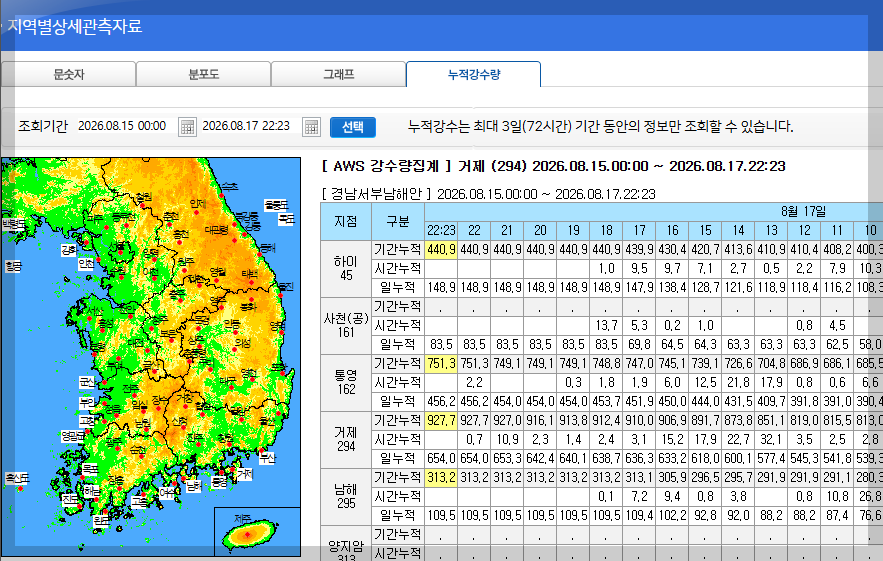Click the highlighted 927,7 value for 거제
This screenshot has height=561, width=883.
(x=441, y=421)
